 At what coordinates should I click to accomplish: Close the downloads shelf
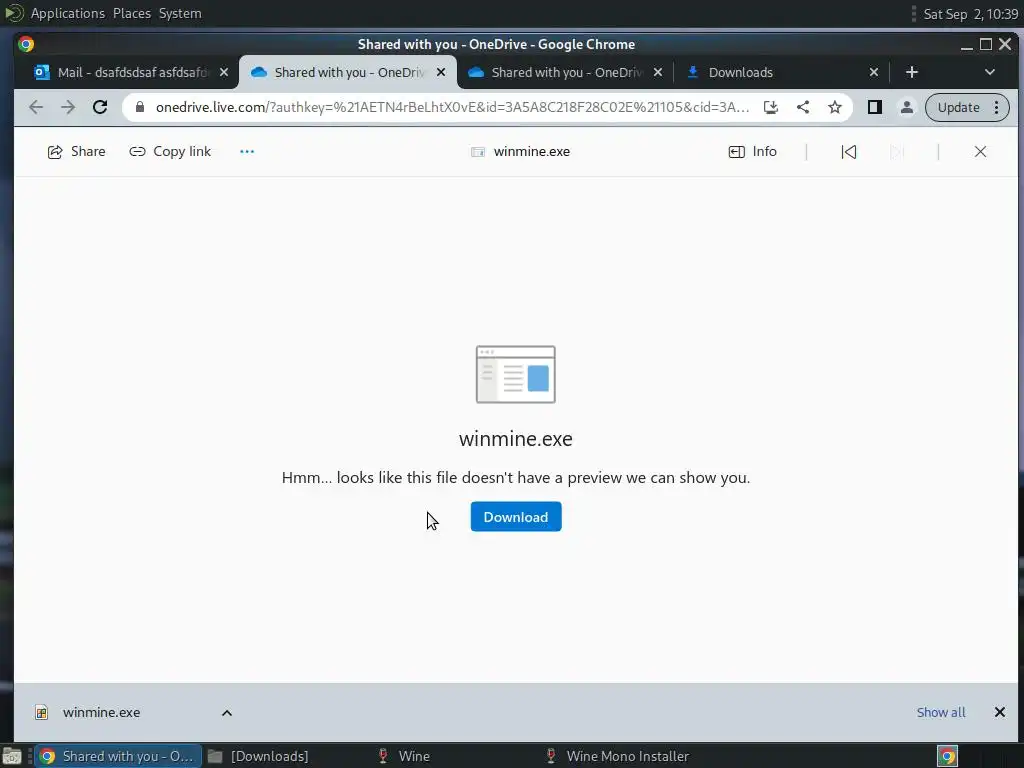click(x=999, y=712)
